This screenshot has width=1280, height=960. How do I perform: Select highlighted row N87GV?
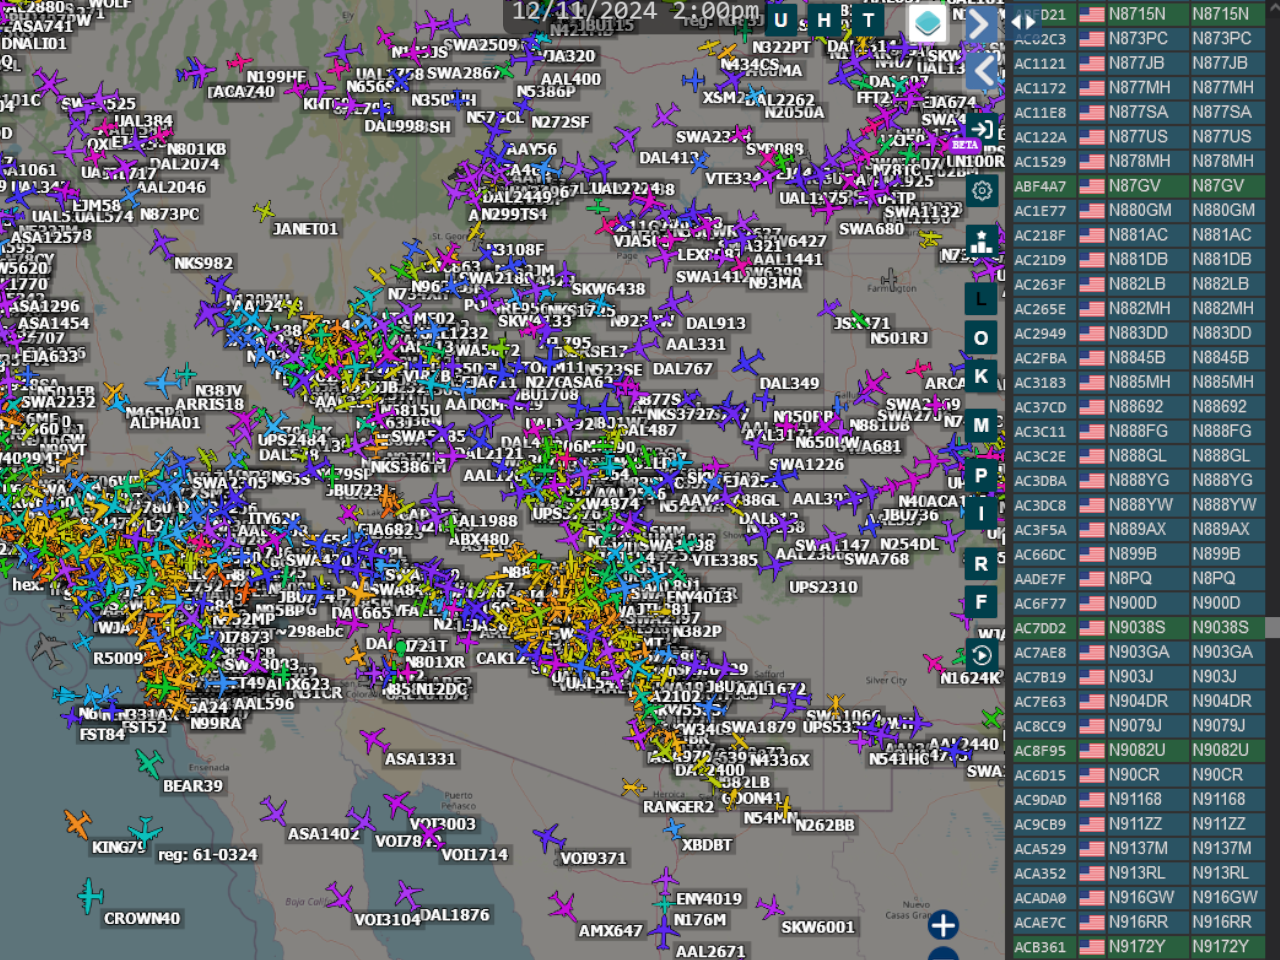pyautogui.click(x=1139, y=186)
